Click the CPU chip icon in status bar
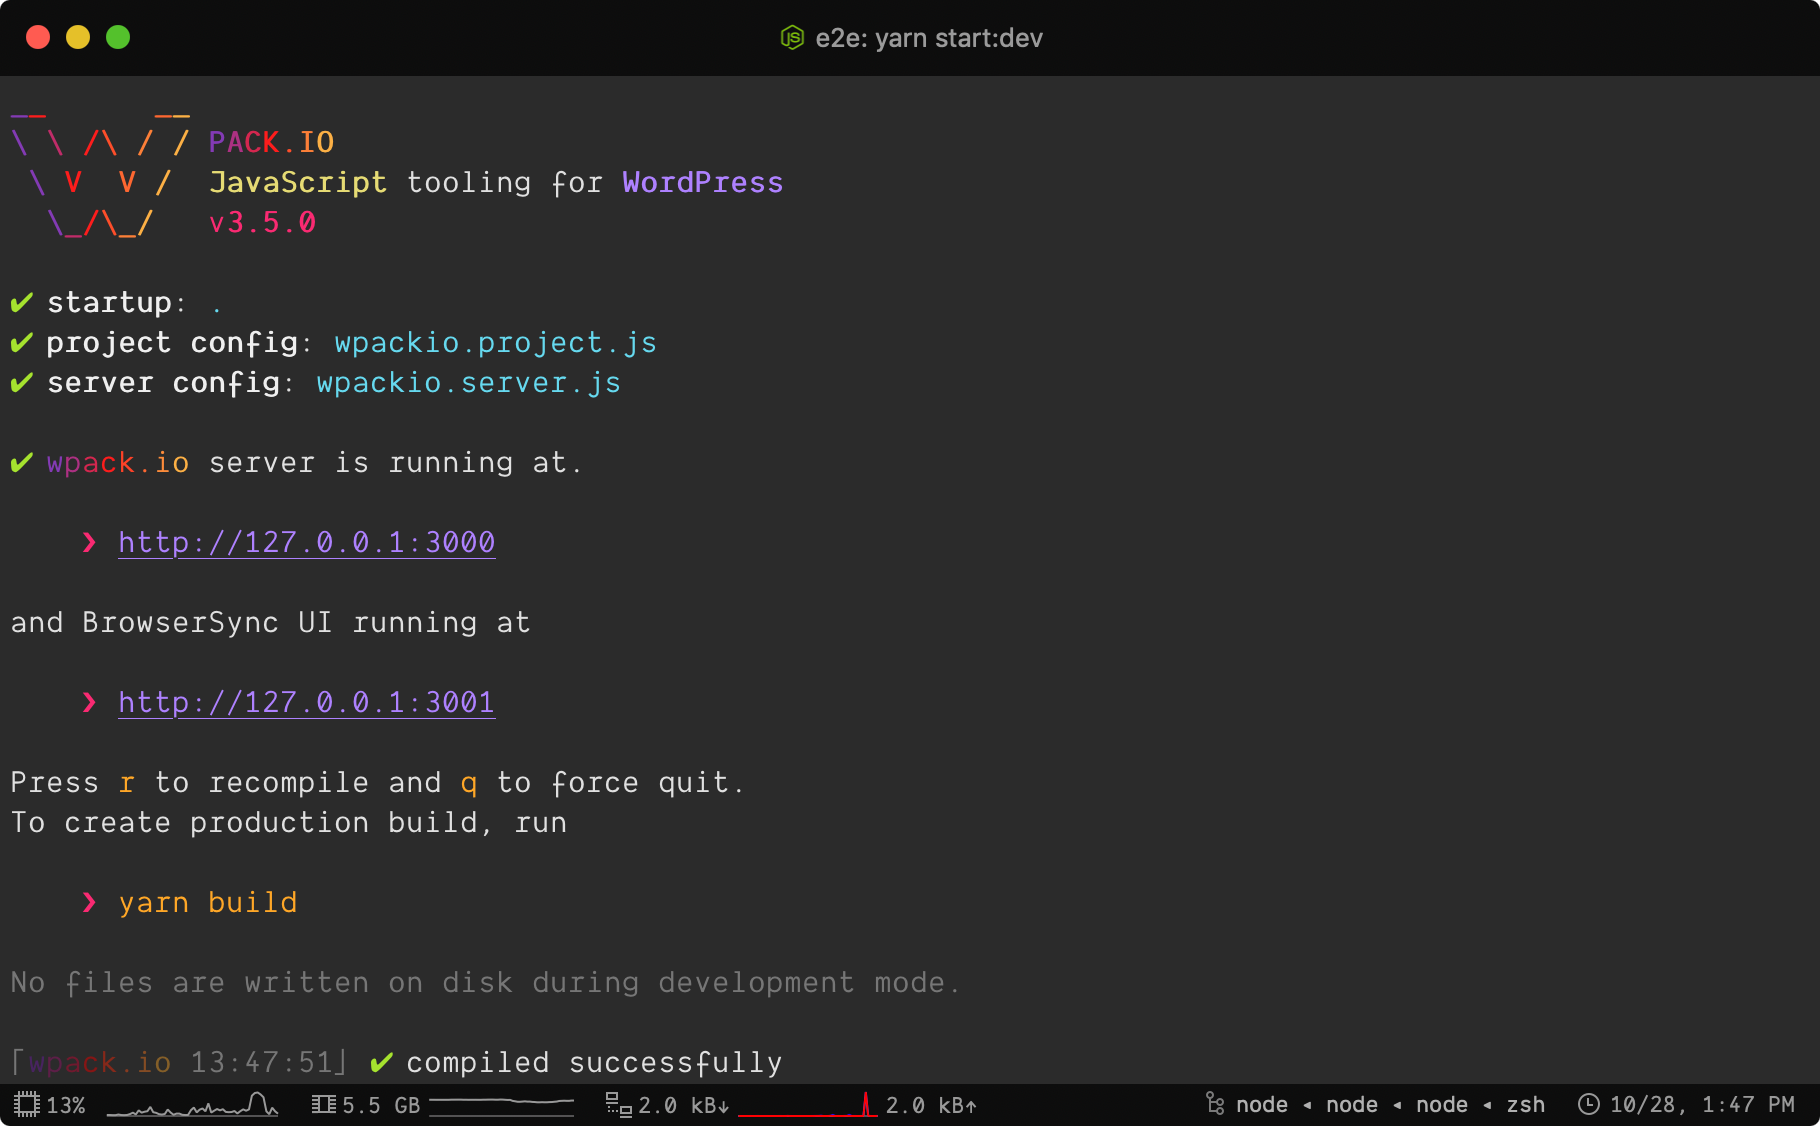The image size is (1820, 1126). [x=27, y=1105]
